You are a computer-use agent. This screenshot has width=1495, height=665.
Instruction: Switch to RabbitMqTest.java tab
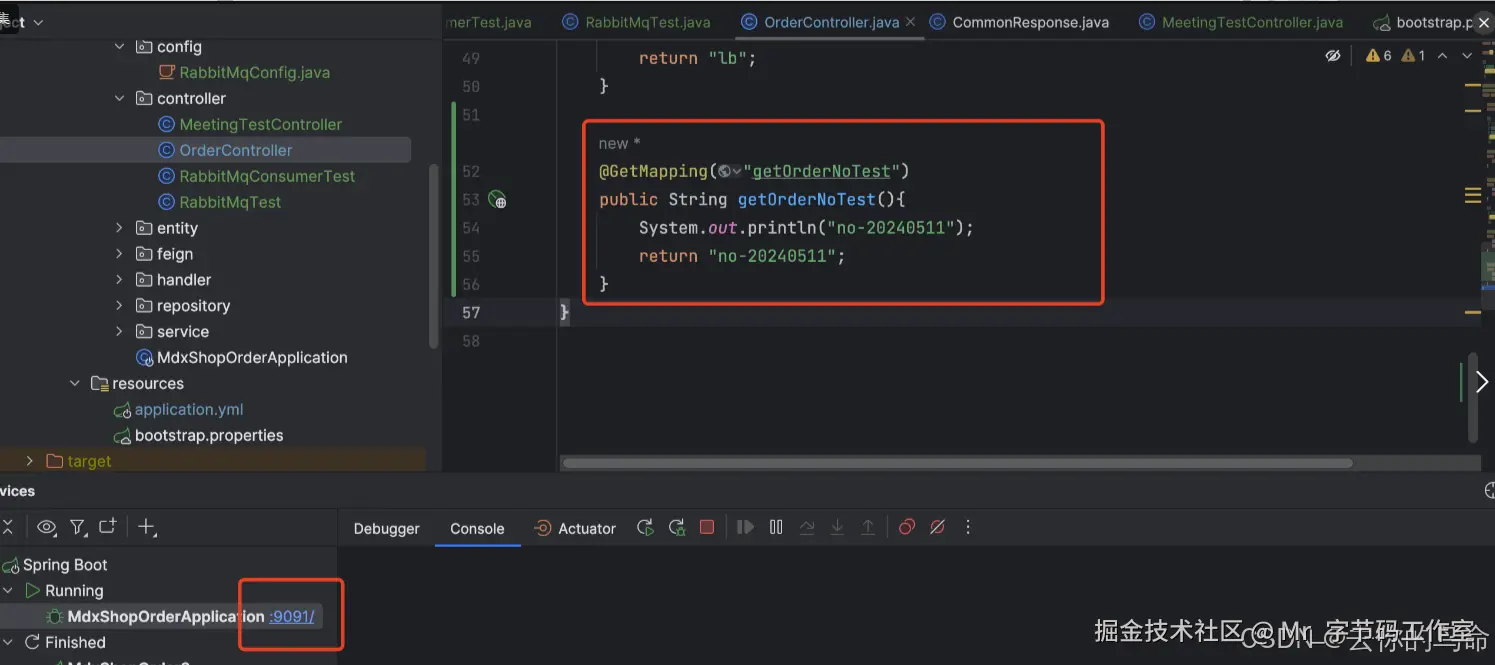click(x=636, y=22)
